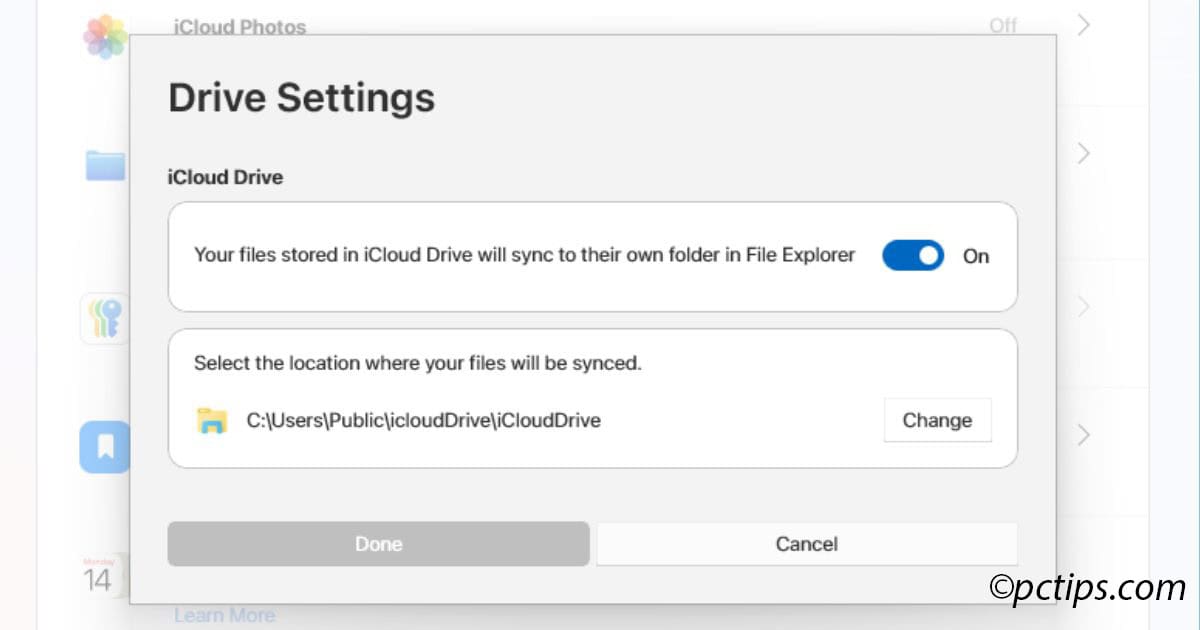Expand the Passwords row chevron in background
1200x630 pixels.
pyautogui.click(x=1083, y=307)
